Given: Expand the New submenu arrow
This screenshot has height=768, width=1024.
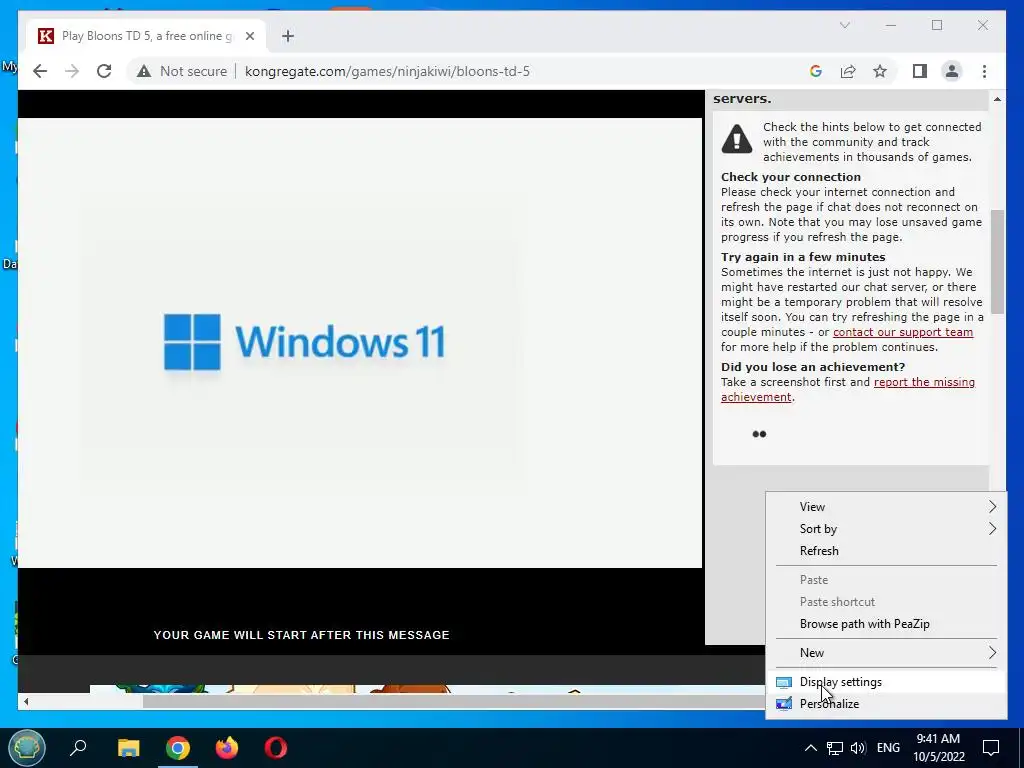Looking at the screenshot, I should 992,652.
